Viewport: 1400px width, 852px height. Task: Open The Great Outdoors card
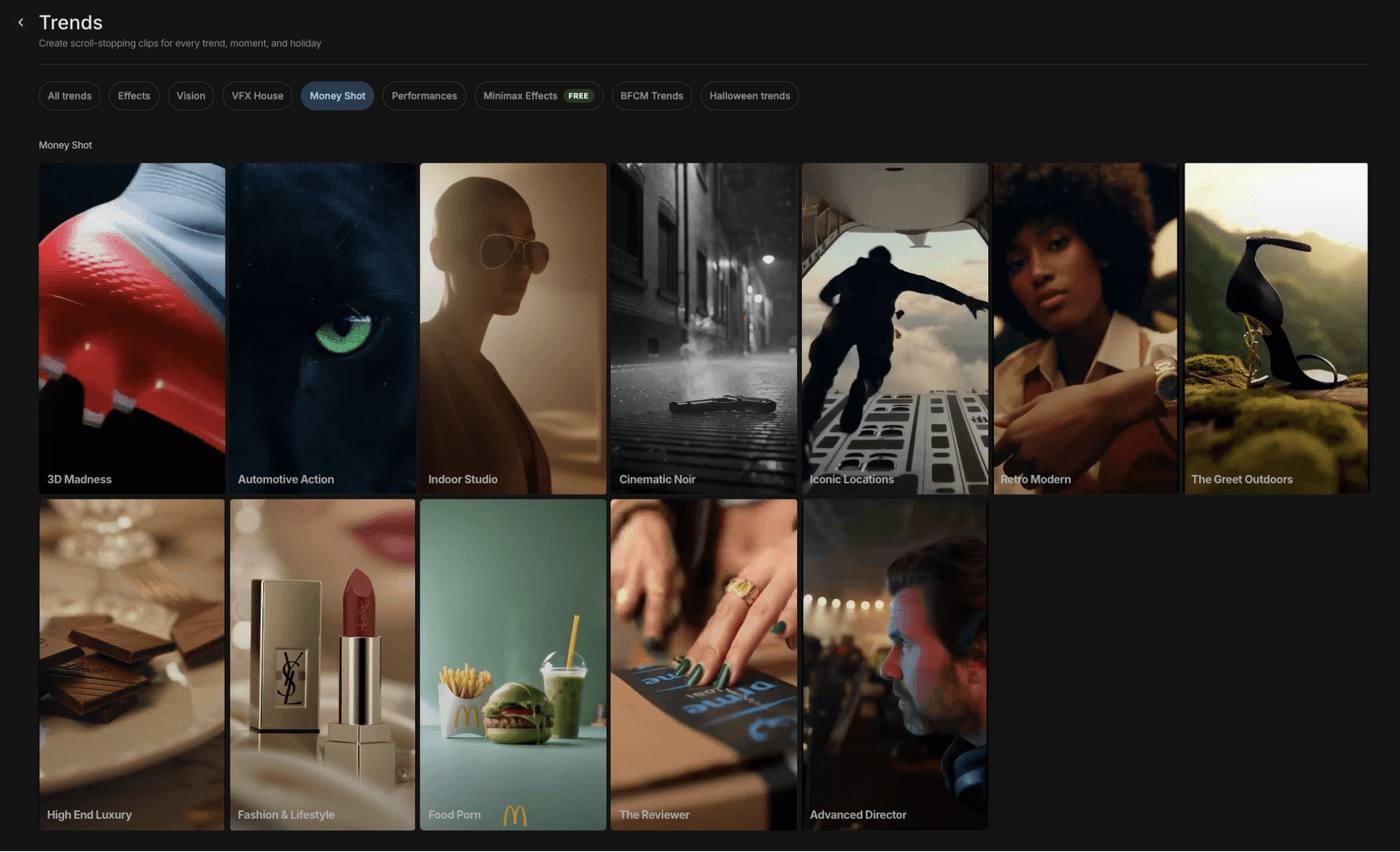pyautogui.click(x=1276, y=328)
